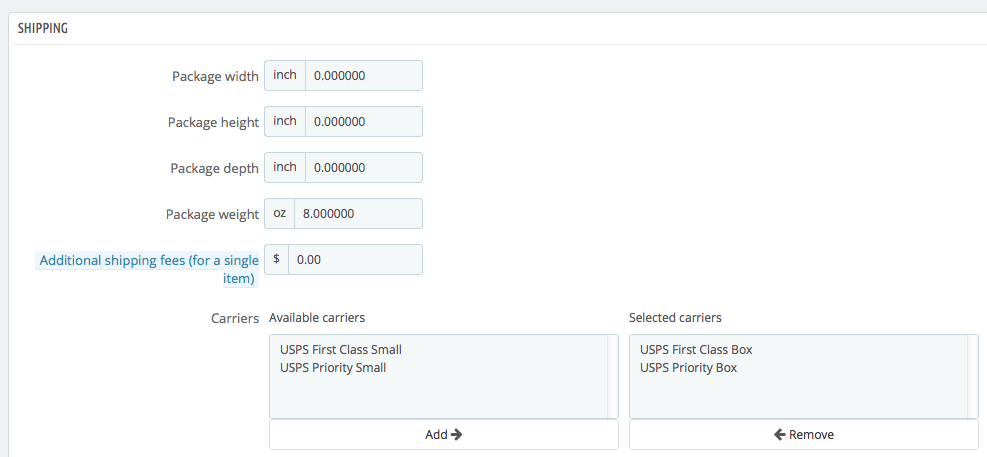This screenshot has width=987, height=457.
Task: Click the SHIPPING panel header
Action: point(498,29)
